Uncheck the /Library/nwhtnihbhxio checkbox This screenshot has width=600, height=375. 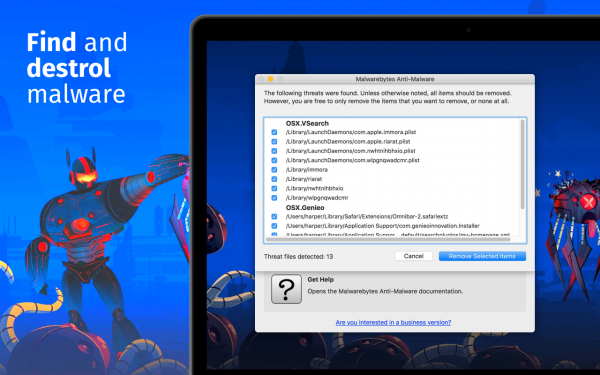click(x=274, y=188)
